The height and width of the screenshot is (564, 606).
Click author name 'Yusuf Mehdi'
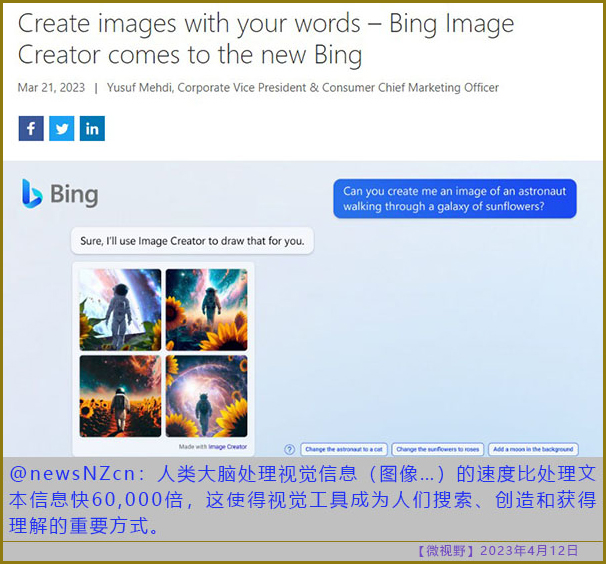tap(140, 88)
